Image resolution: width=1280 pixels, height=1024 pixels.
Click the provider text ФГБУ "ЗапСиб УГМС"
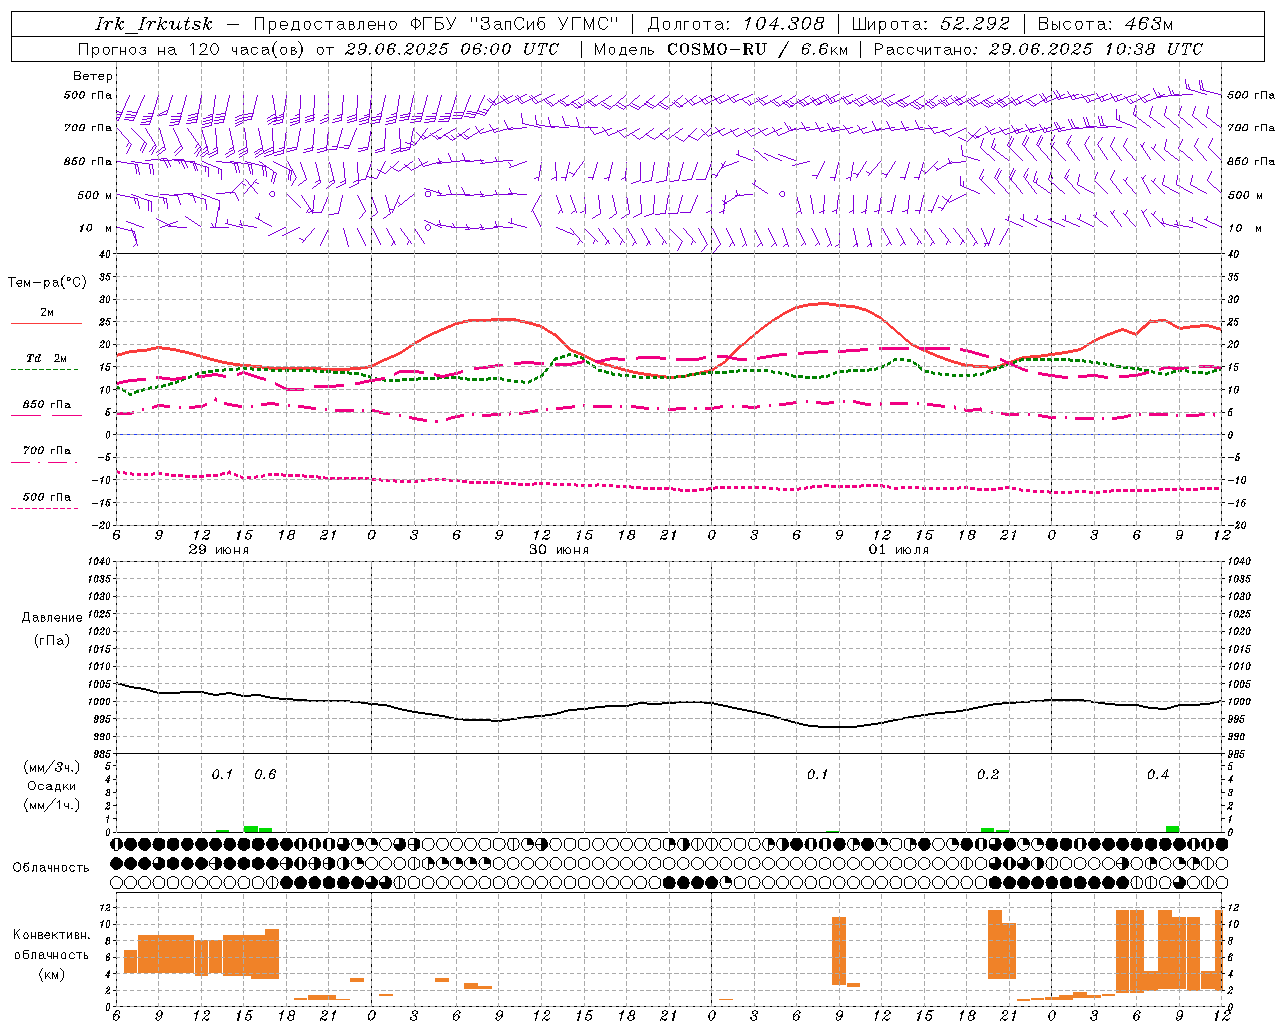pyautogui.click(x=515, y=24)
